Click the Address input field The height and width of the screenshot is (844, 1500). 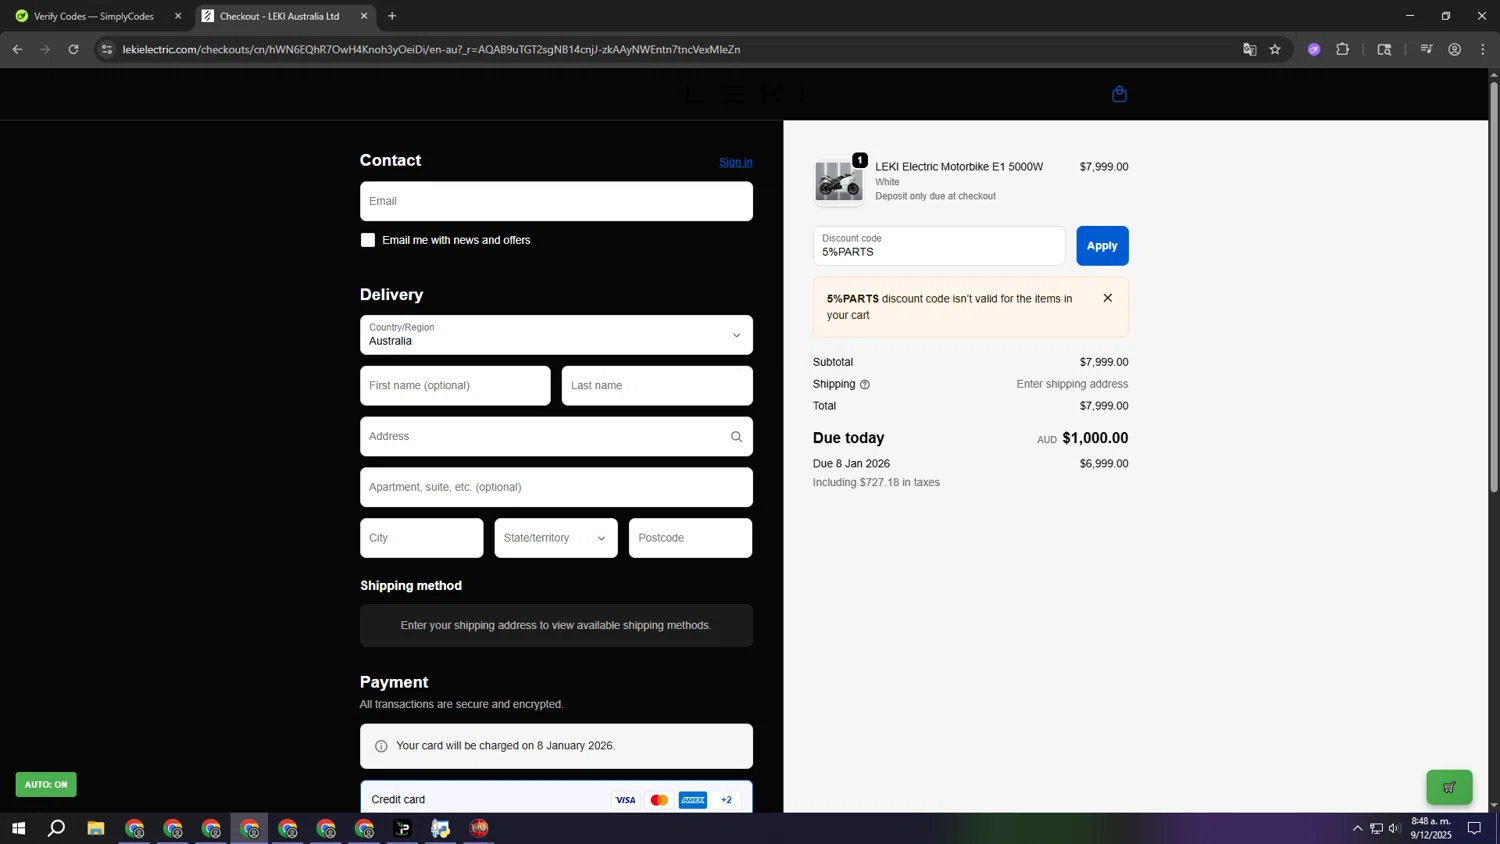(x=556, y=437)
